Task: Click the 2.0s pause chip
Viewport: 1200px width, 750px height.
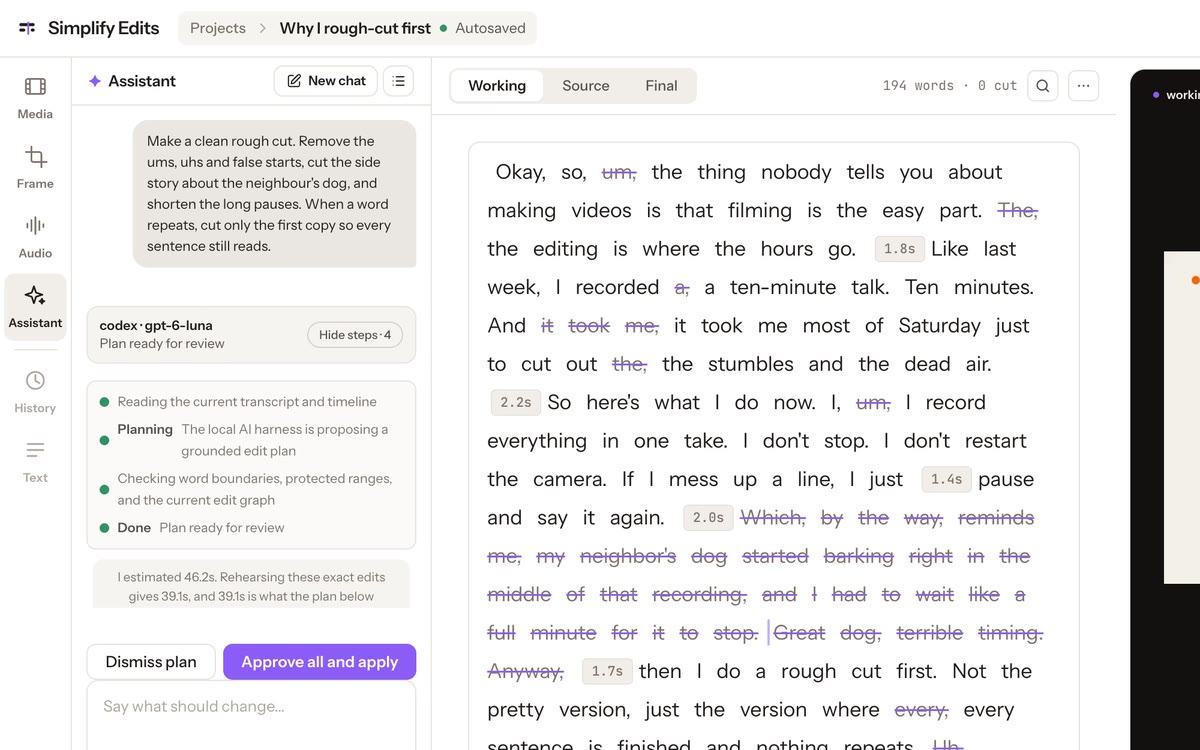Action: (x=708, y=518)
